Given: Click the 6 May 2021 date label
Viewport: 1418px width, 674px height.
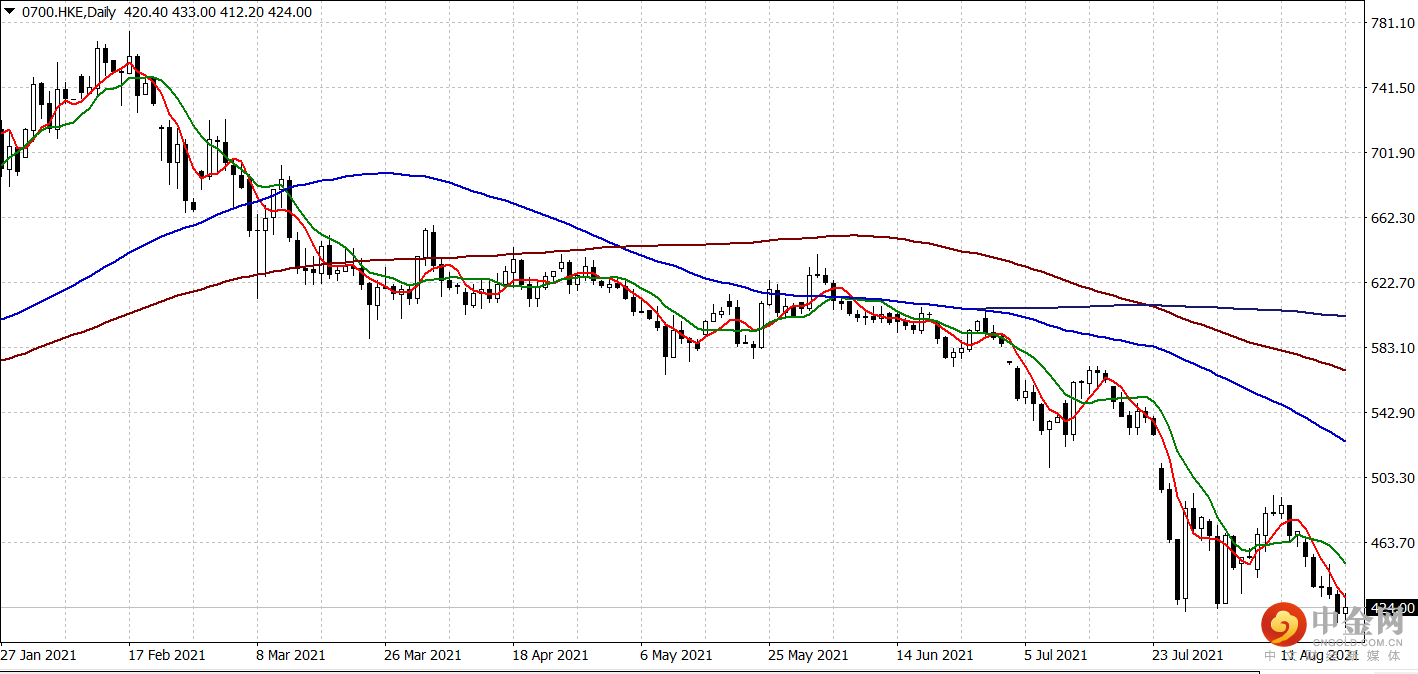Looking at the screenshot, I should pyautogui.click(x=675, y=655).
